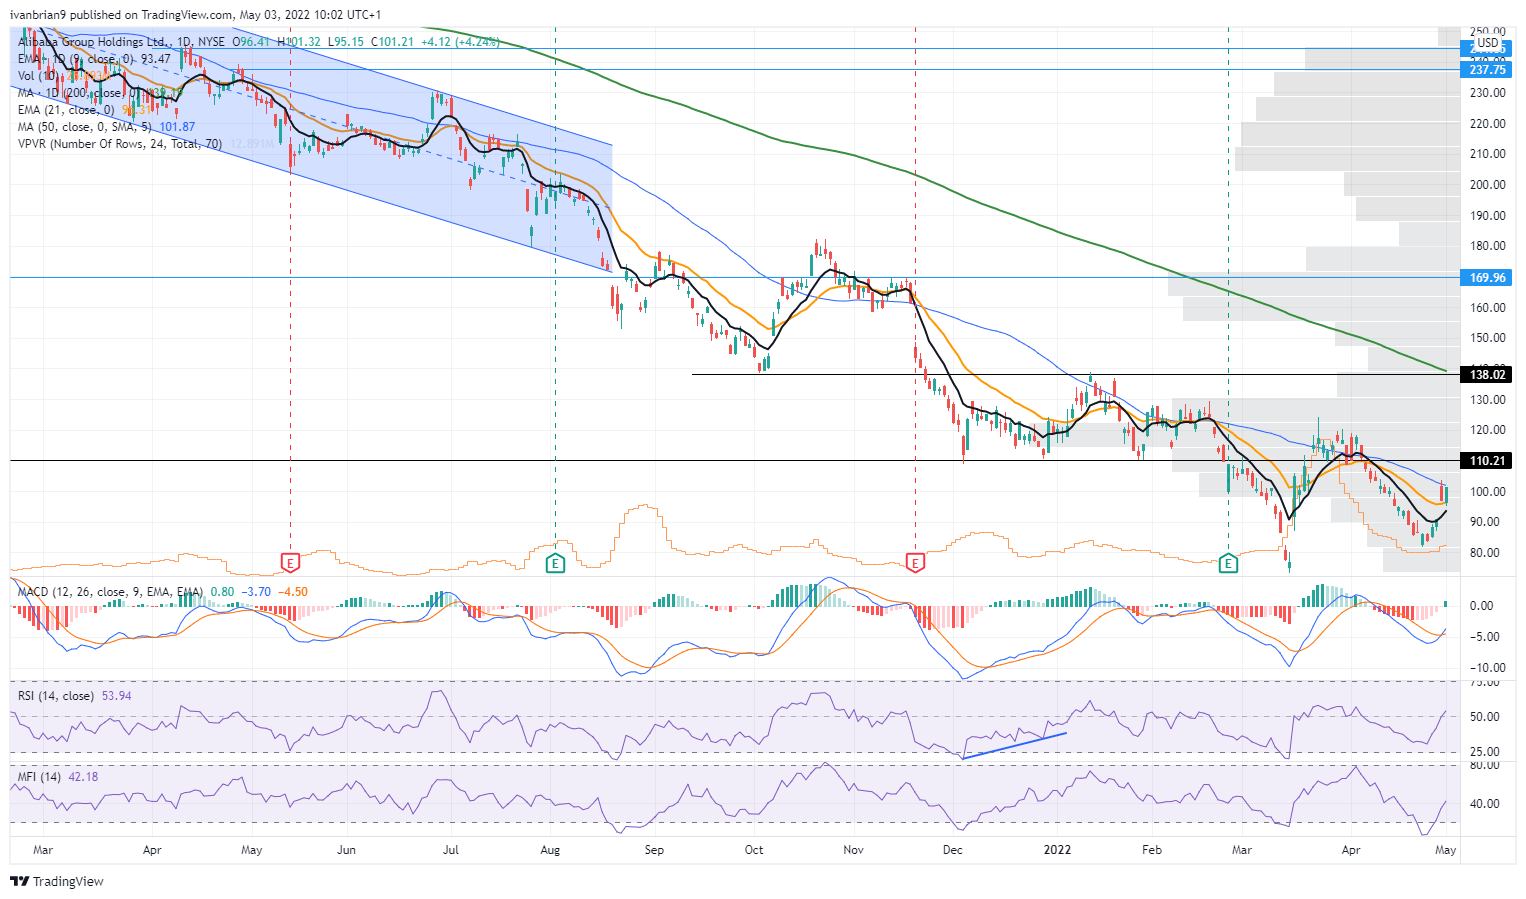Click the 130.00 price axis value
The image size is (1526, 899).
pyautogui.click(x=1487, y=400)
